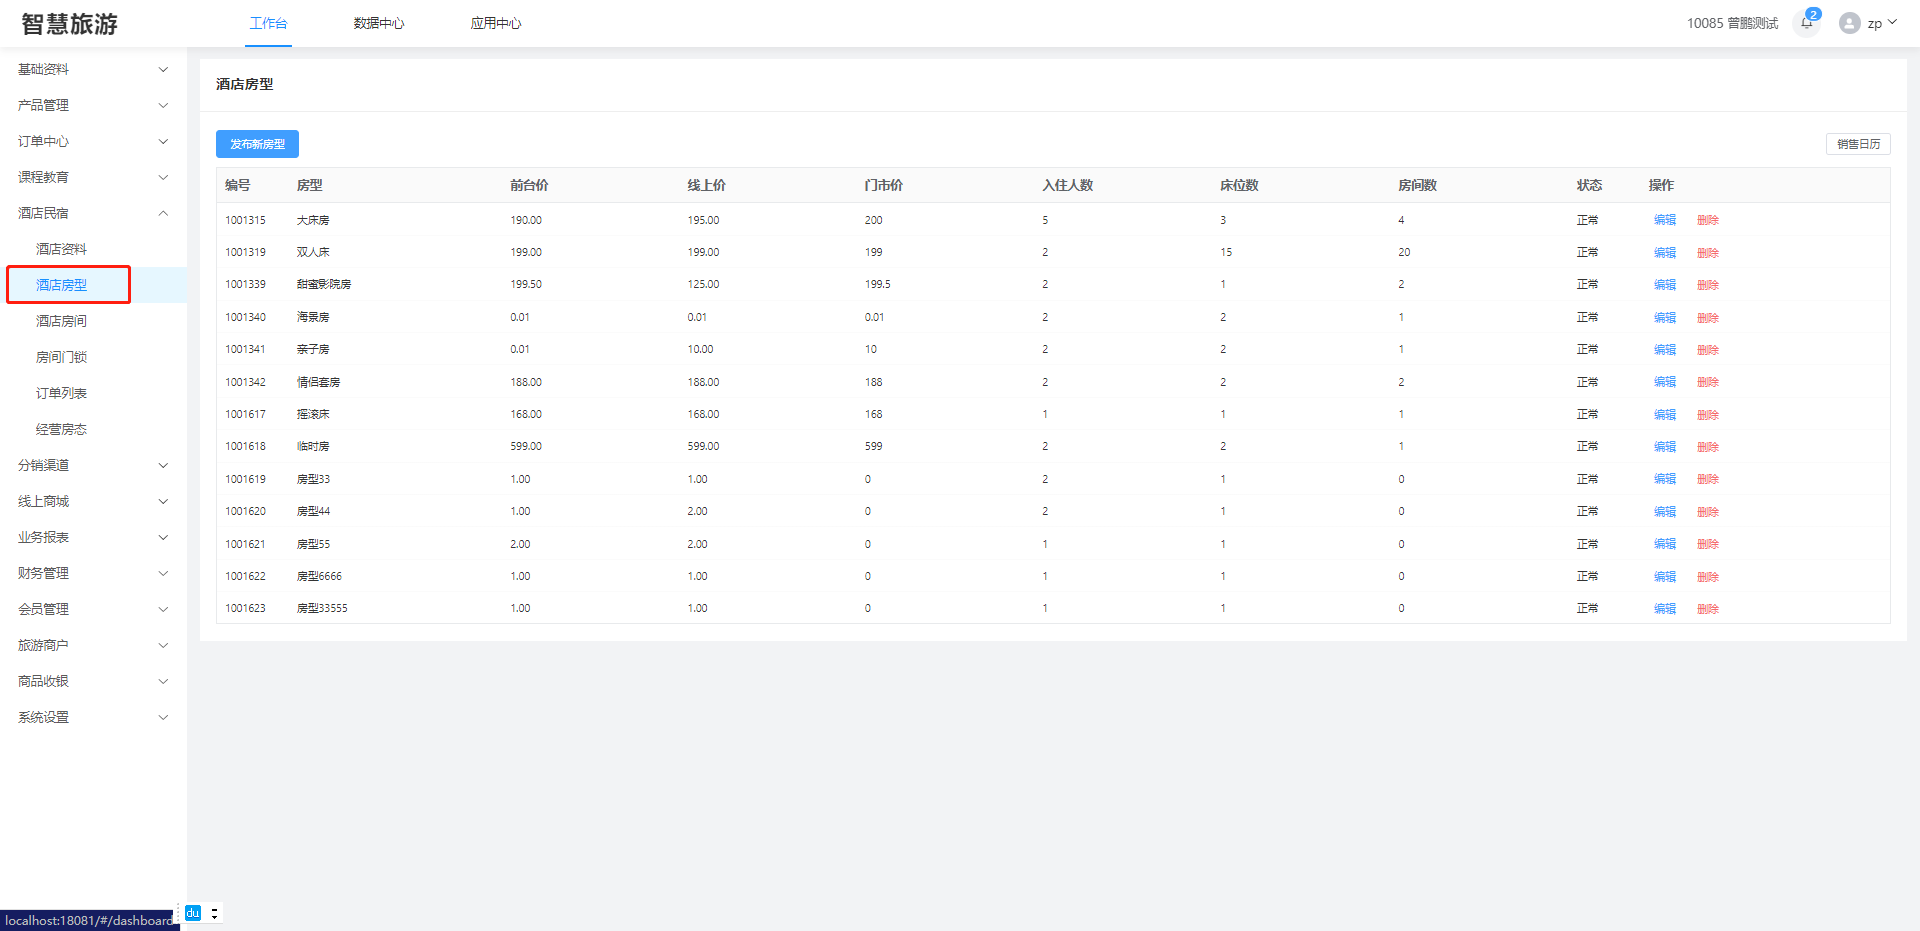Open the 应用中心 top tab
The width and height of the screenshot is (1920, 931).
click(x=495, y=23)
